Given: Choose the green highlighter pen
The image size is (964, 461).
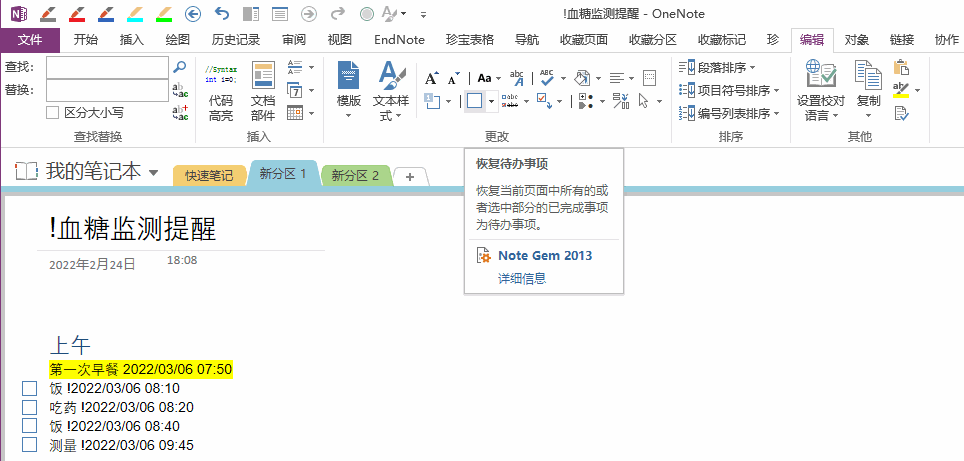Looking at the screenshot, I should (x=164, y=13).
